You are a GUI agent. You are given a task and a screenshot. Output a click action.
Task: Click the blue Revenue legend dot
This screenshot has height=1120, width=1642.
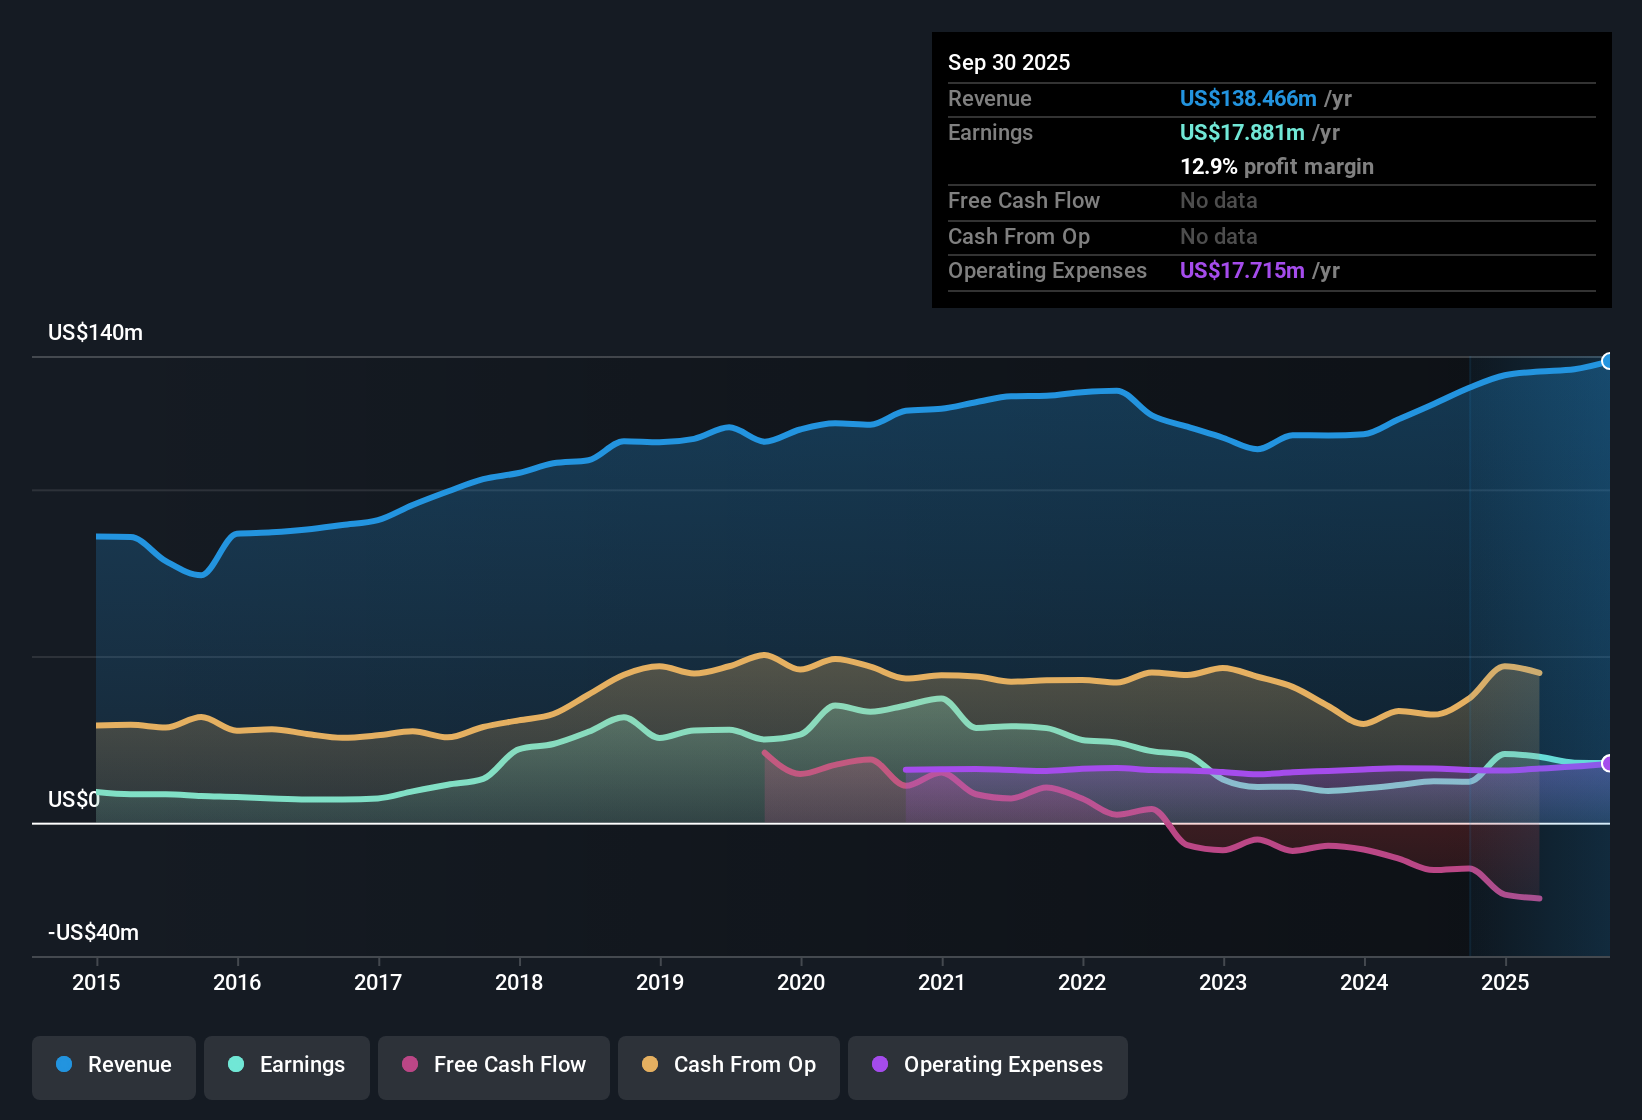click(x=63, y=1065)
